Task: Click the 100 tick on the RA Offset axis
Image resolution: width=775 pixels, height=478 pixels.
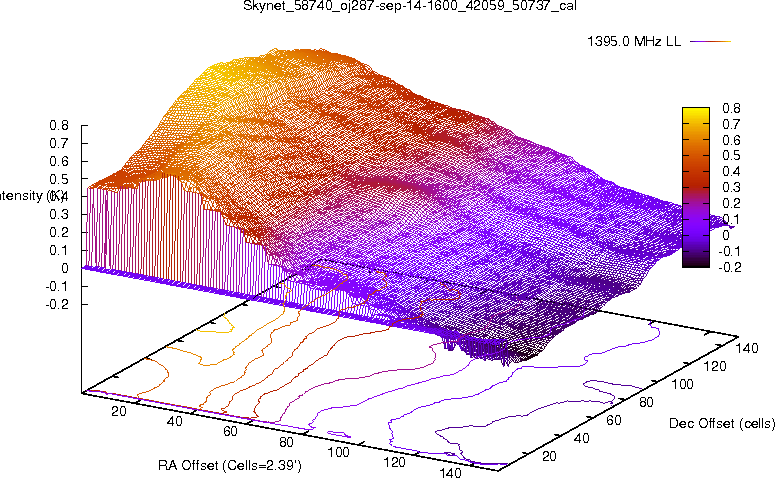Action: (x=339, y=452)
